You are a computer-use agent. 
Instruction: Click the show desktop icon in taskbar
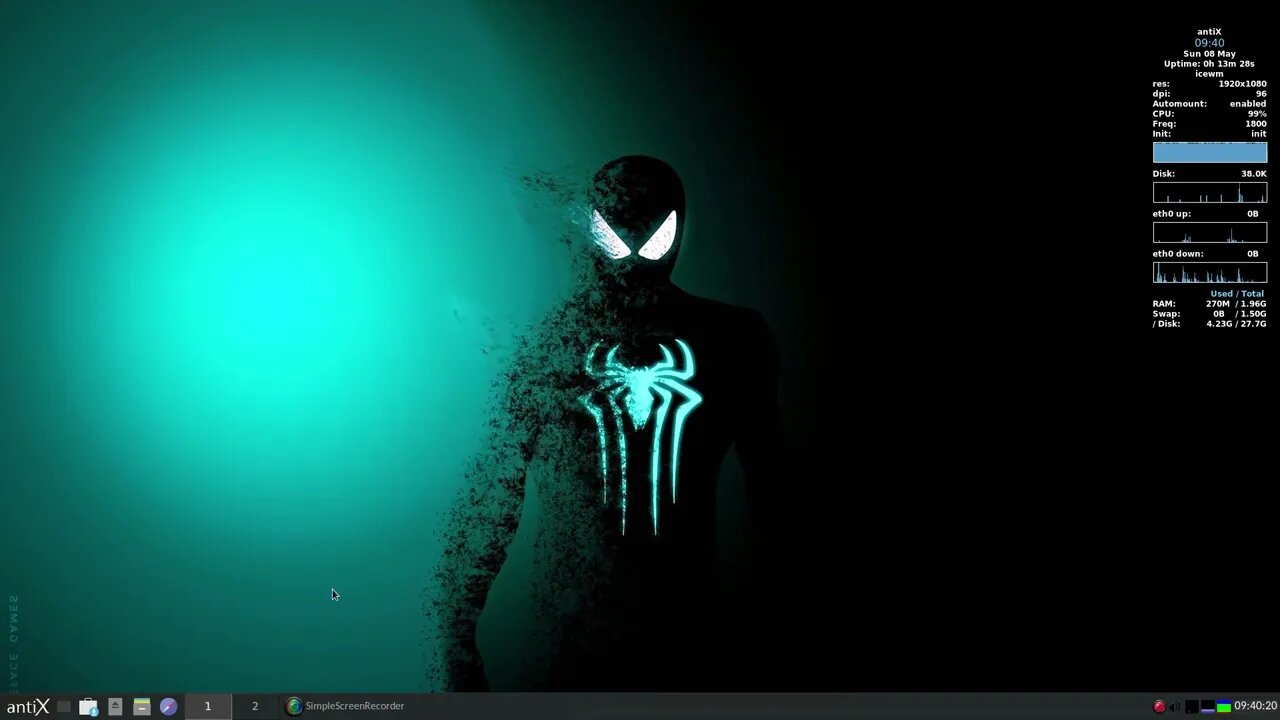(x=64, y=707)
